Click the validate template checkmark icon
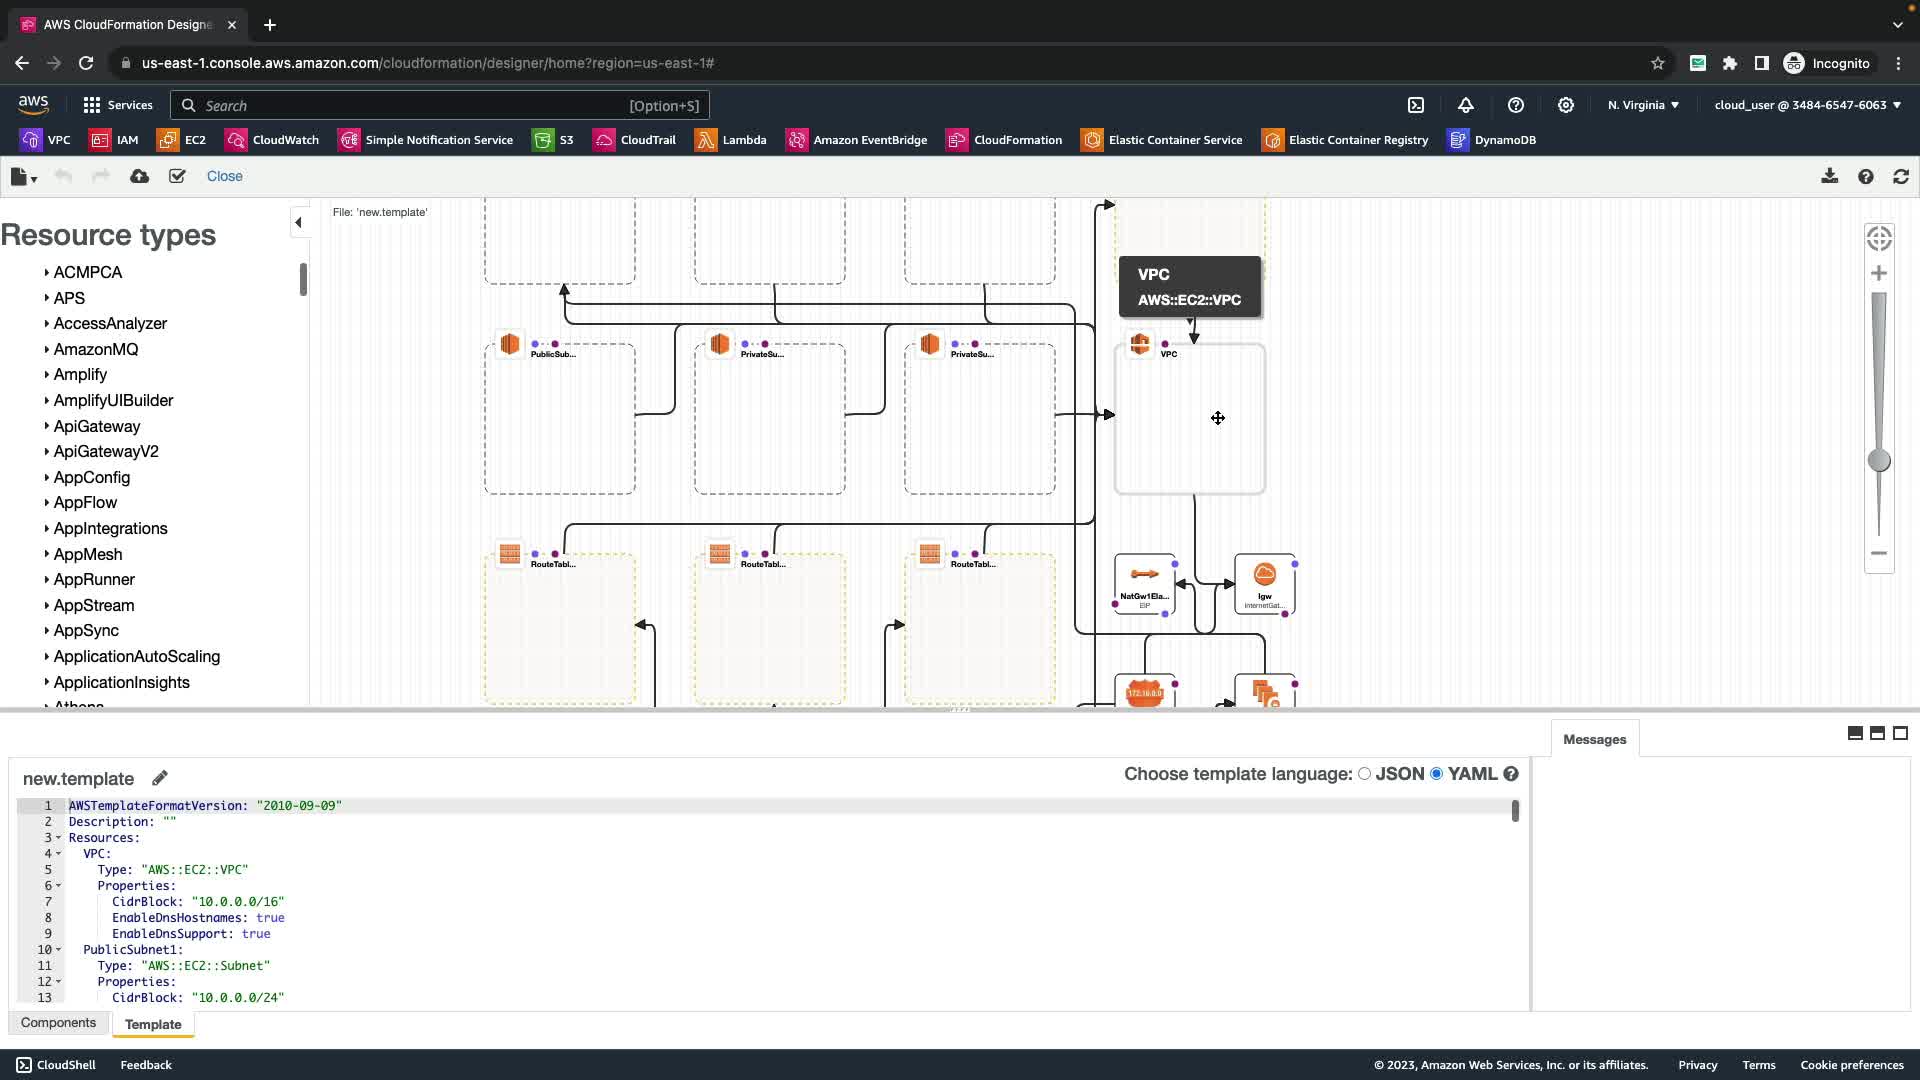Image resolution: width=1920 pixels, height=1080 pixels. coord(177,176)
